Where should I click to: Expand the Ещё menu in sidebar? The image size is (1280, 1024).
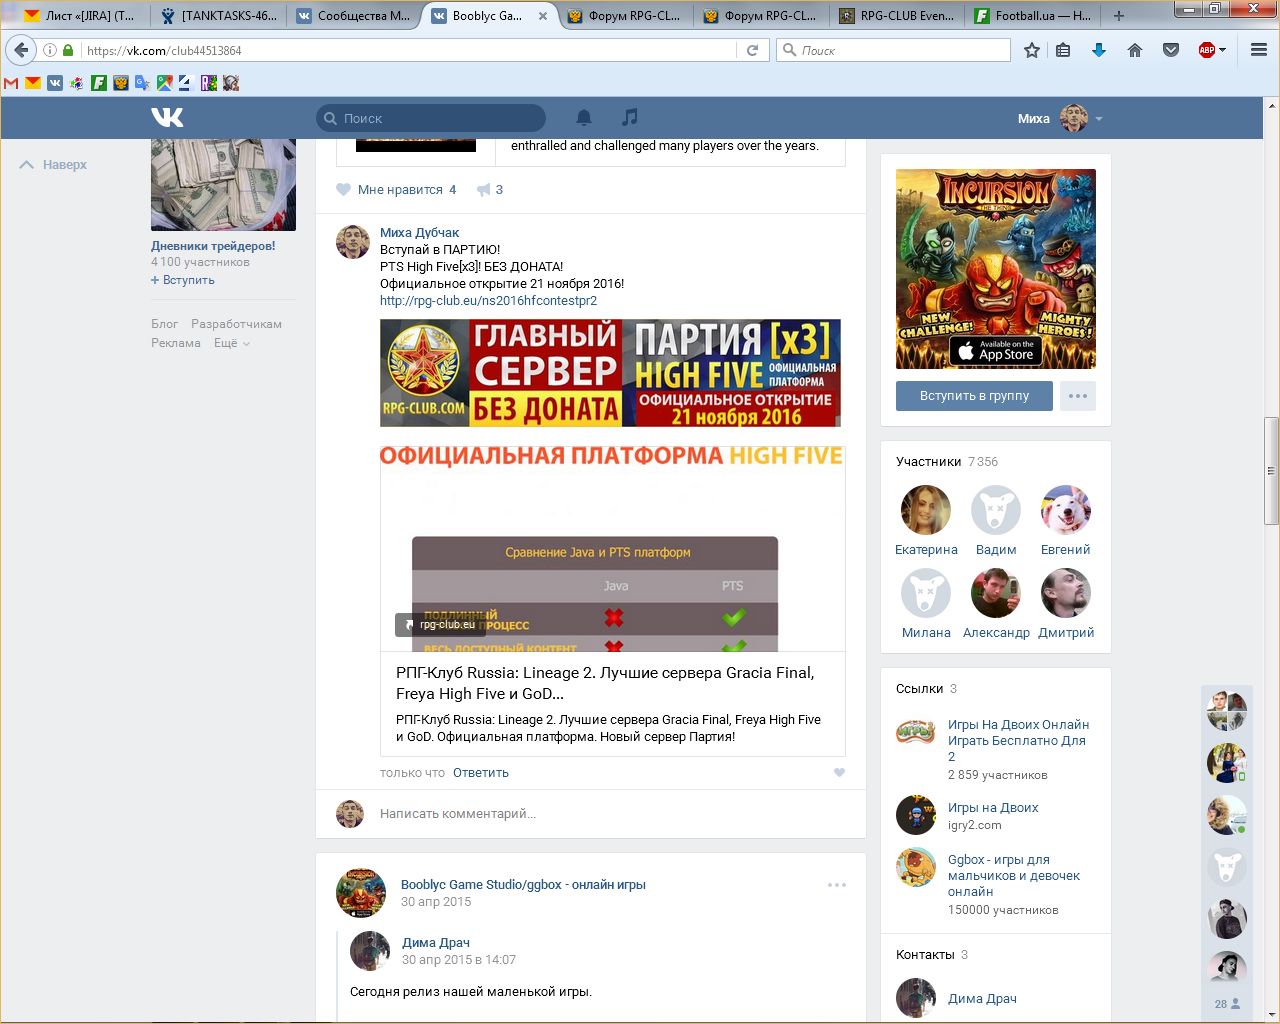point(232,343)
